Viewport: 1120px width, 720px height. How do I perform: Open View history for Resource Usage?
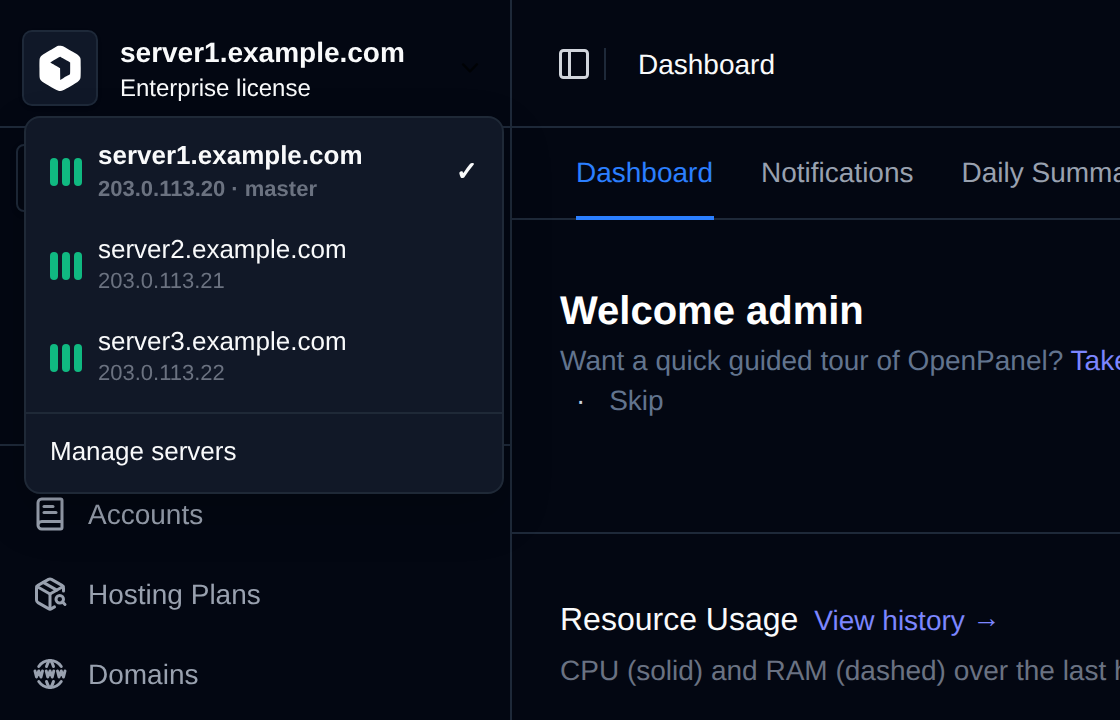pyautogui.click(x=906, y=621)
